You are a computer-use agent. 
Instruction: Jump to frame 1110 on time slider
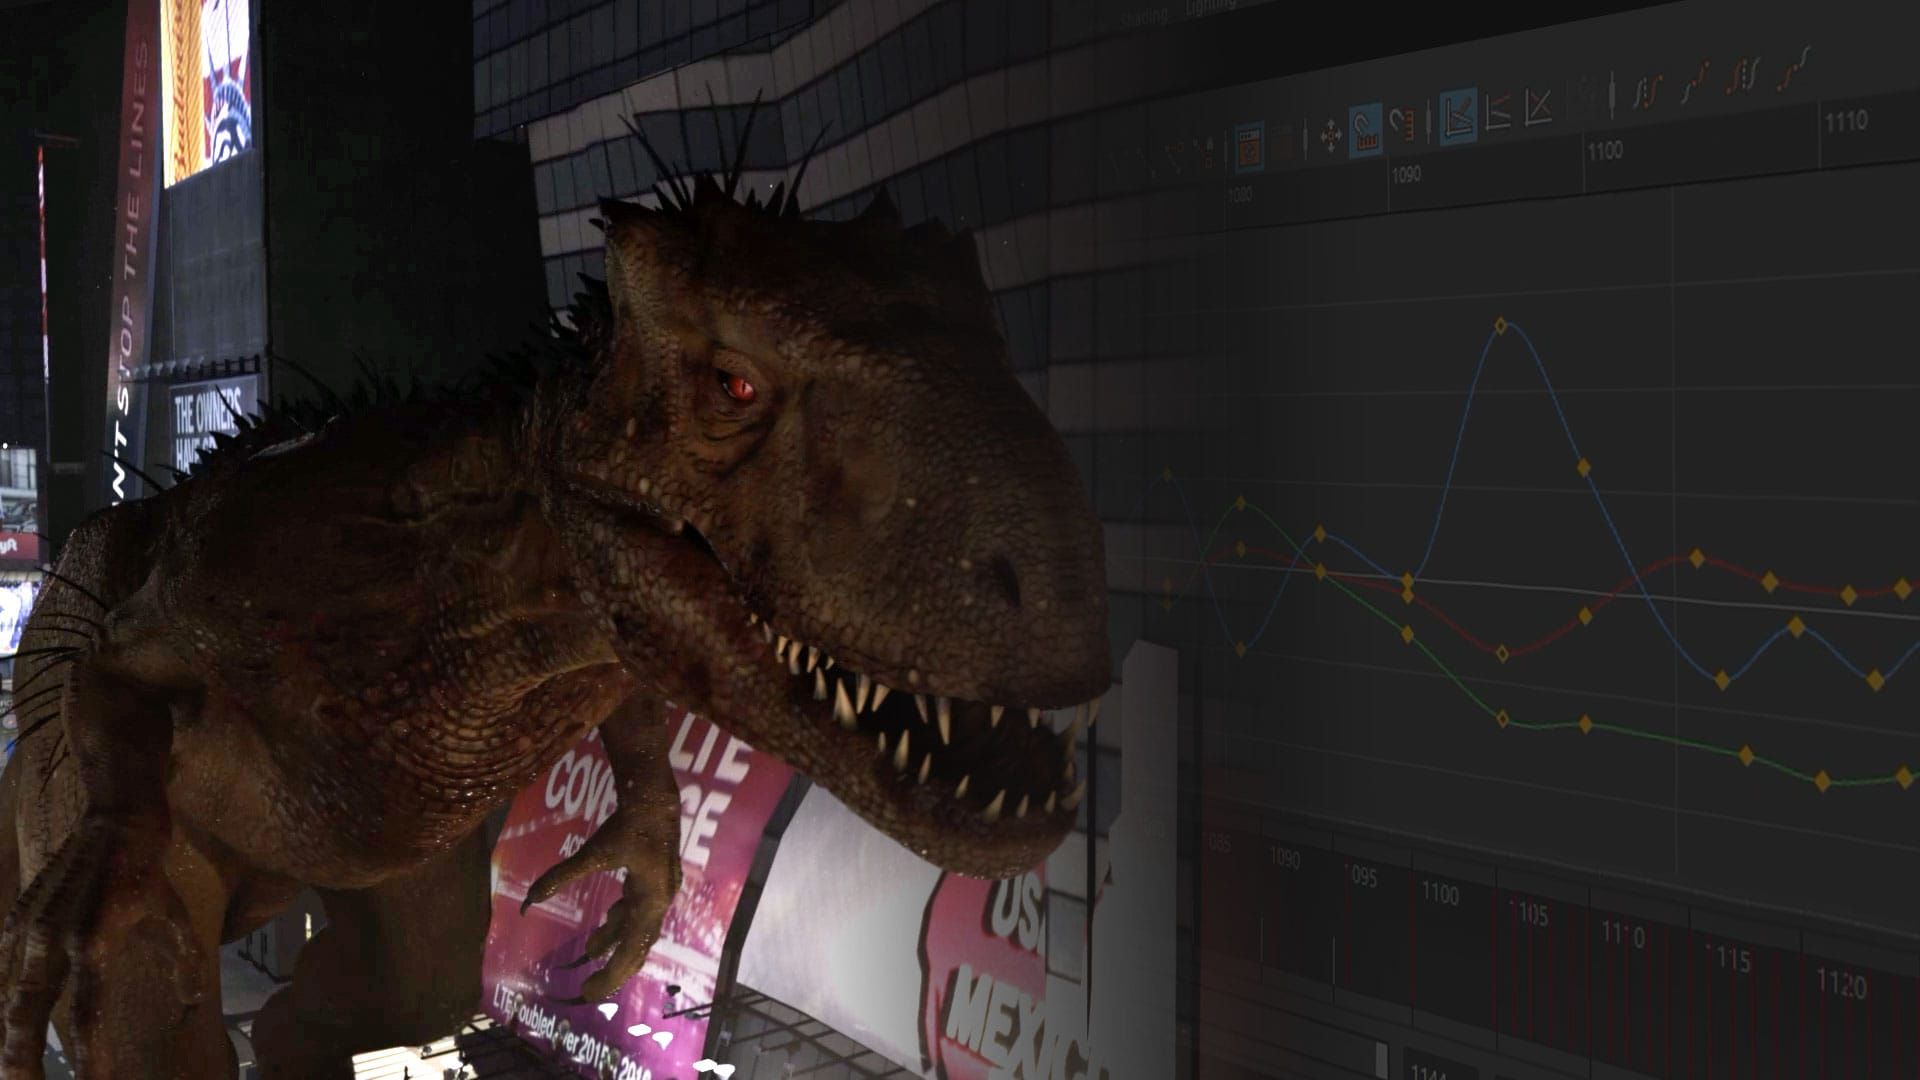click(1623, 936)
